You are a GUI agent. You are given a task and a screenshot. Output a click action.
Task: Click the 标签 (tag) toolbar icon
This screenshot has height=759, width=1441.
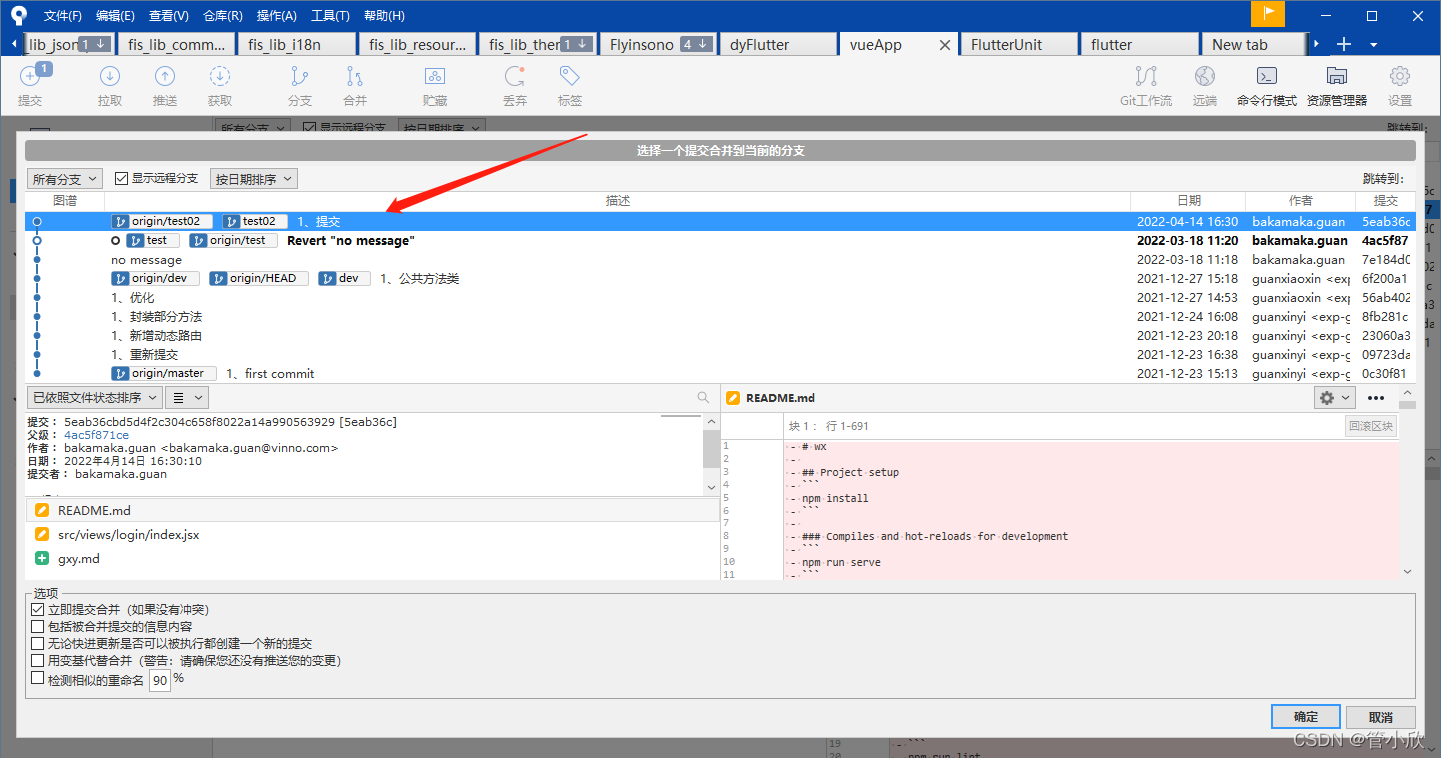tap(570, 77)
